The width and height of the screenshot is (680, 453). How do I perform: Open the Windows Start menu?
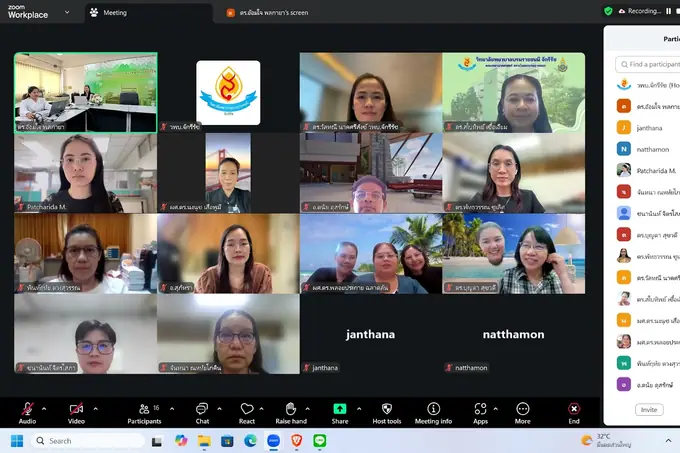pos(17,441)
